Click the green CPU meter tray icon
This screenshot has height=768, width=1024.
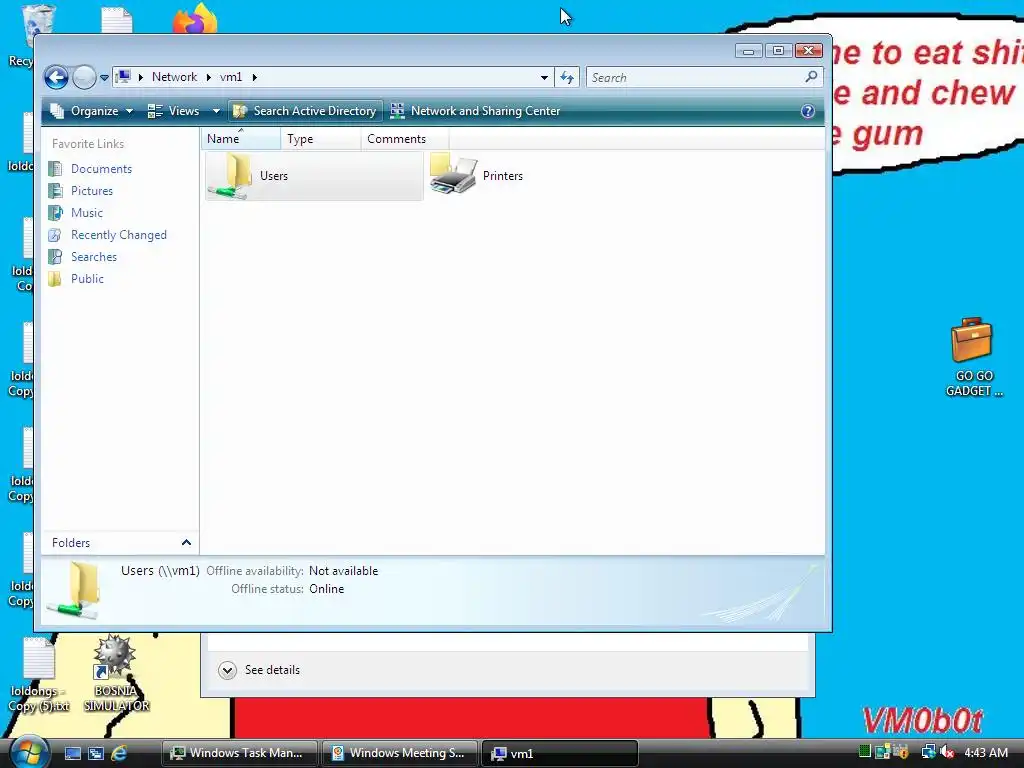pos(865,752)
